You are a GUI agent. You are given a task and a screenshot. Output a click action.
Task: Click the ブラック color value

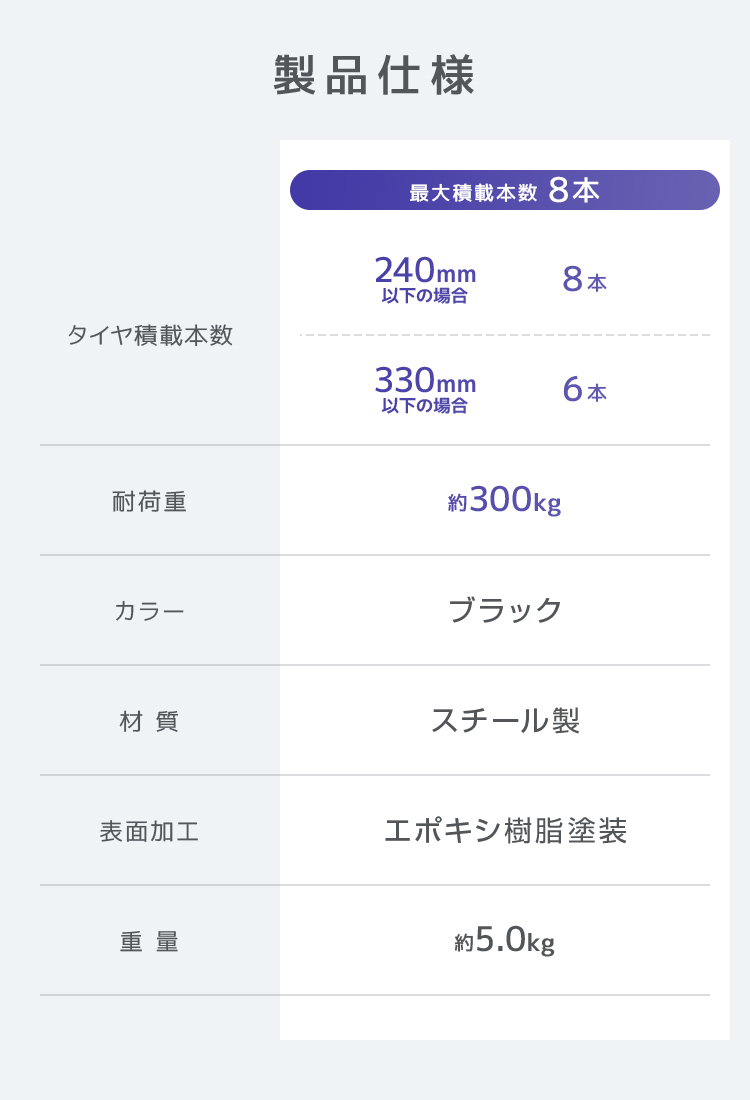(x=505, y=610)
